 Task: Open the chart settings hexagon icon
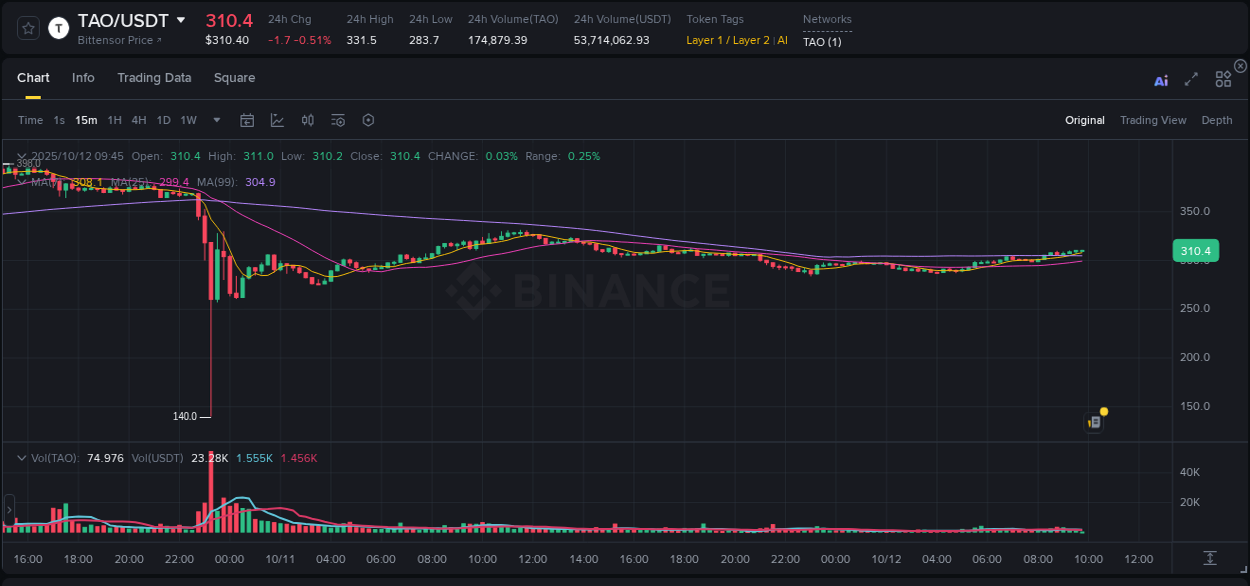click(368, 120)
